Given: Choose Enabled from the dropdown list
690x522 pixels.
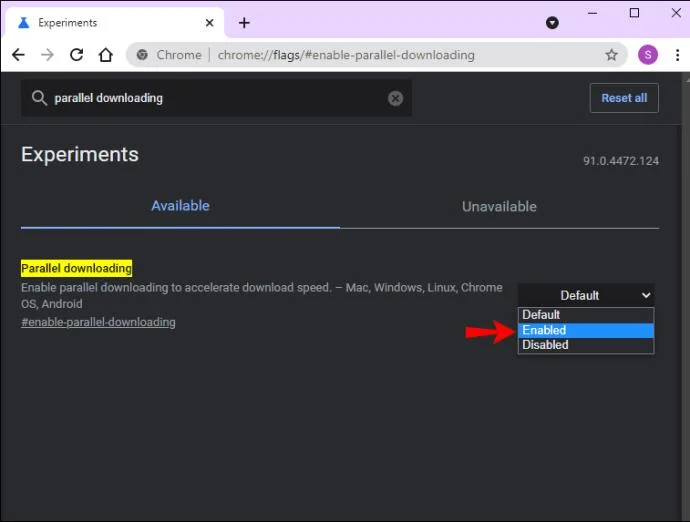Looking at the screenshot, I should [586, 330].
